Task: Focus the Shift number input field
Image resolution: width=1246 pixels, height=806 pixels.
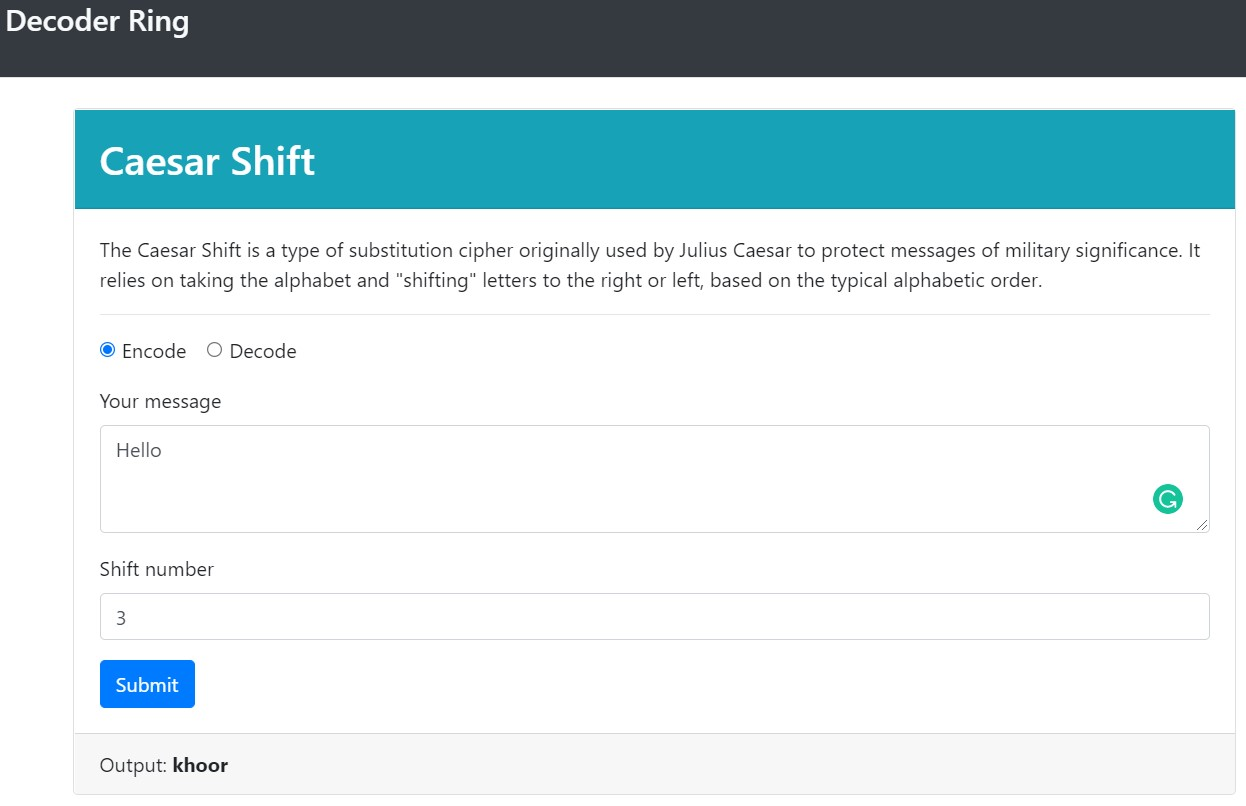Action: click(655, 617)
